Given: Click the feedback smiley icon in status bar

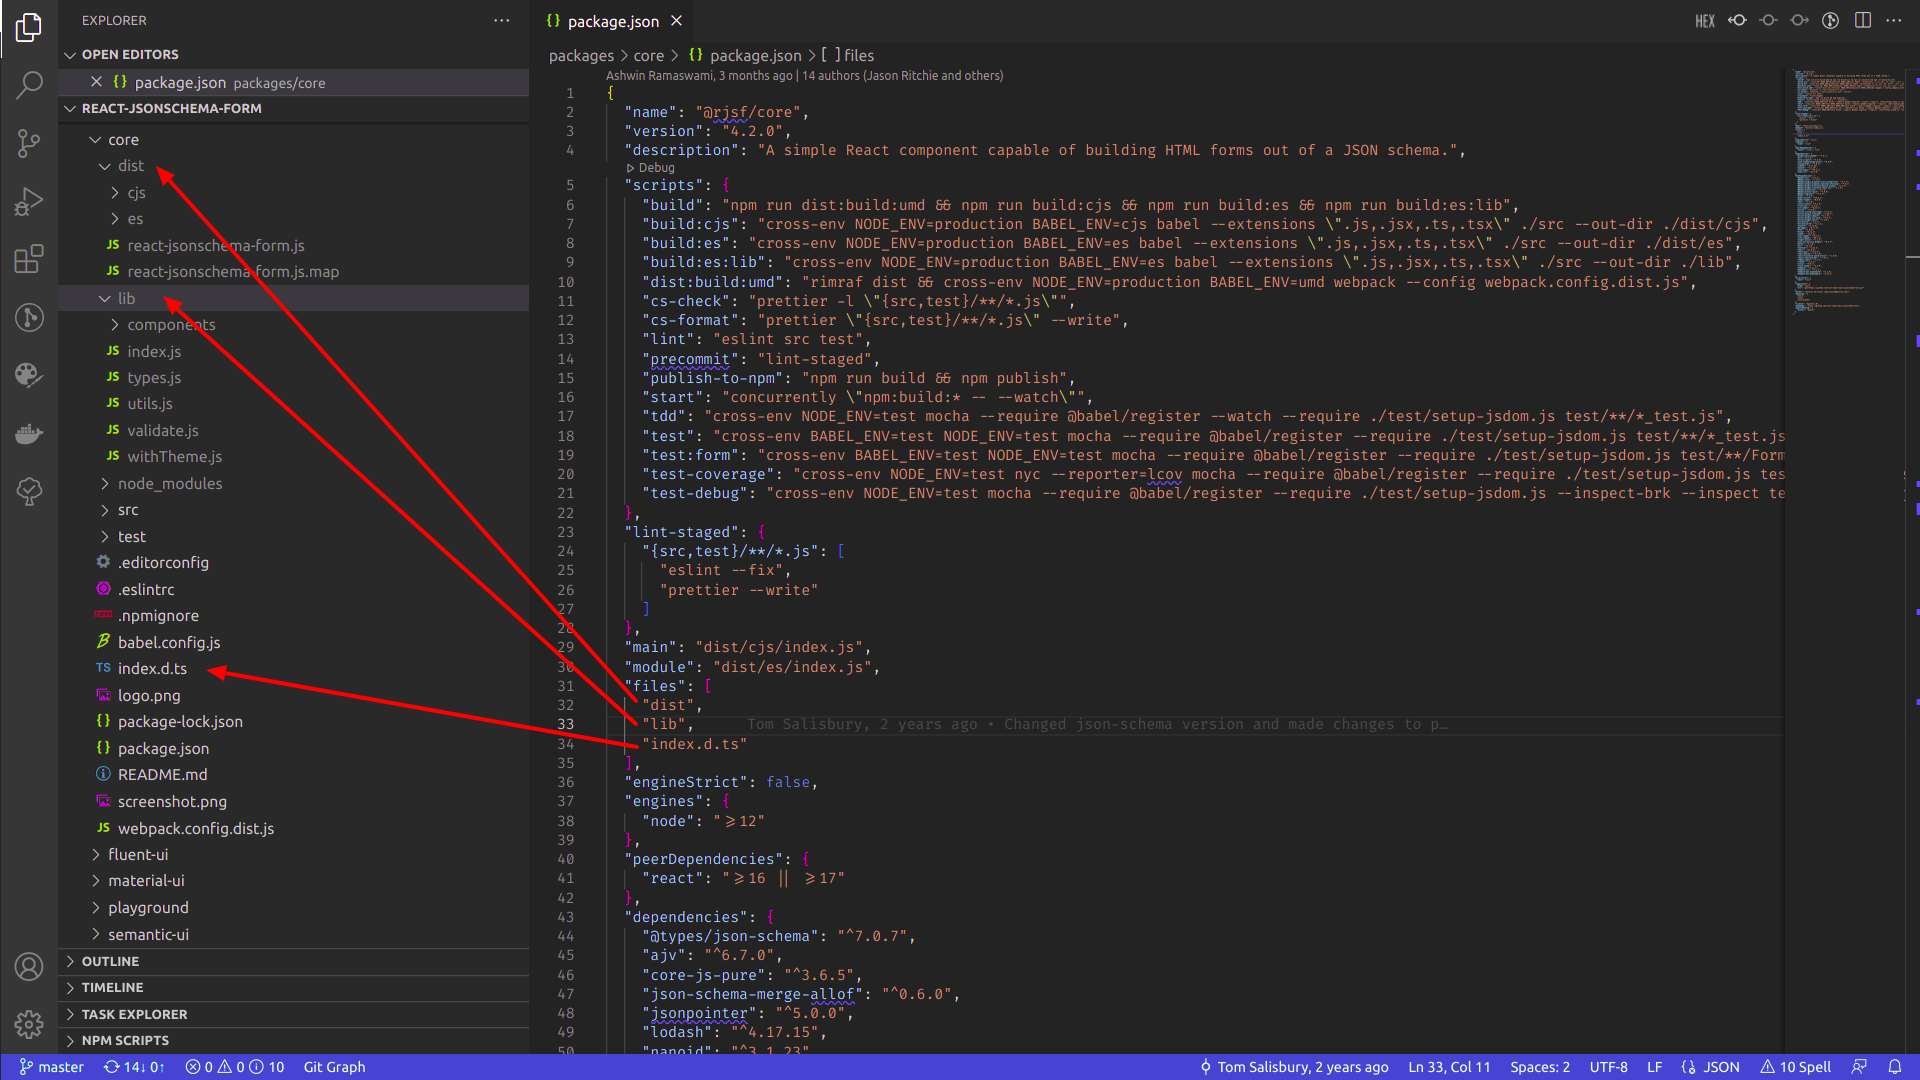Looking at the screenshot, I should [1861, 1067].
